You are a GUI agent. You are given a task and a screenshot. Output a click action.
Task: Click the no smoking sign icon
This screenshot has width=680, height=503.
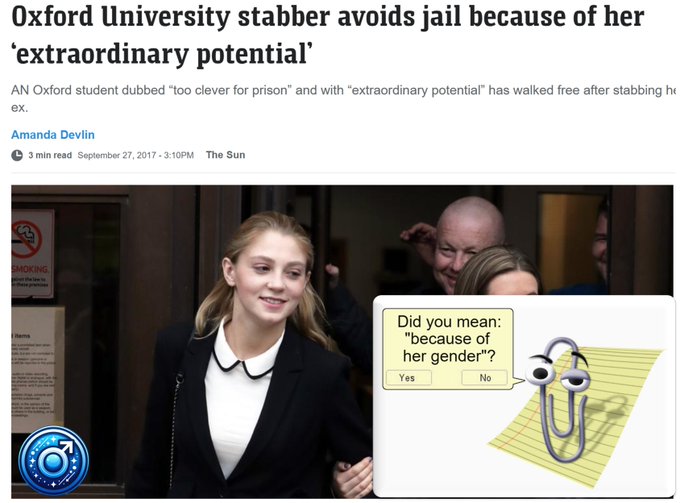click(26, 238)
